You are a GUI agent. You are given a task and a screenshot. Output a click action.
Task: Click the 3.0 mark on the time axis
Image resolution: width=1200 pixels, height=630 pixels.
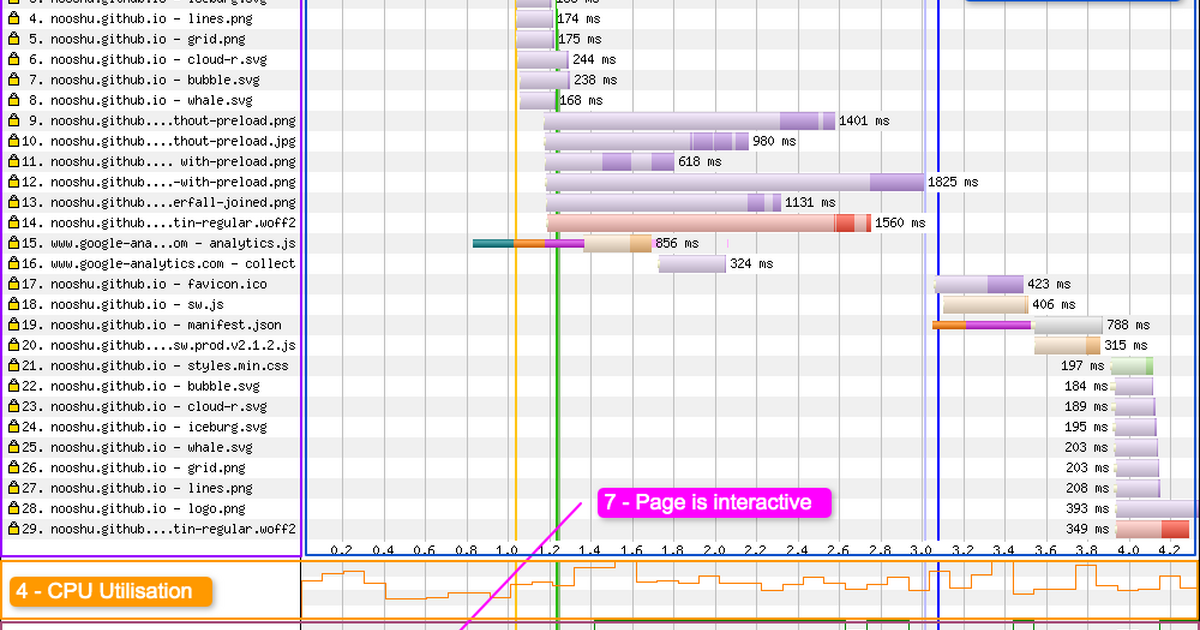click(920, 550)
